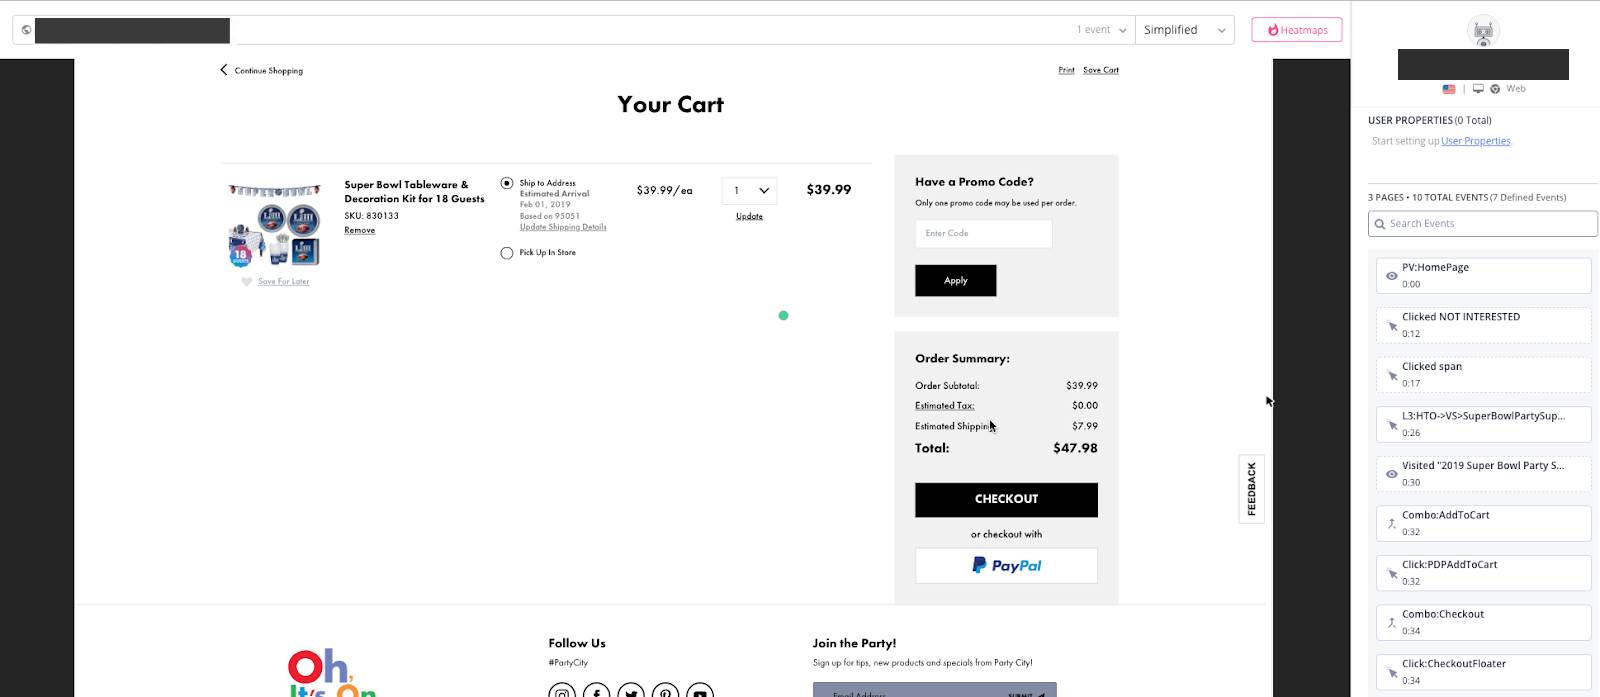Select the Pick Up In Store option
The width and height of the screenshot is (1600, 697).
(507, 253)
